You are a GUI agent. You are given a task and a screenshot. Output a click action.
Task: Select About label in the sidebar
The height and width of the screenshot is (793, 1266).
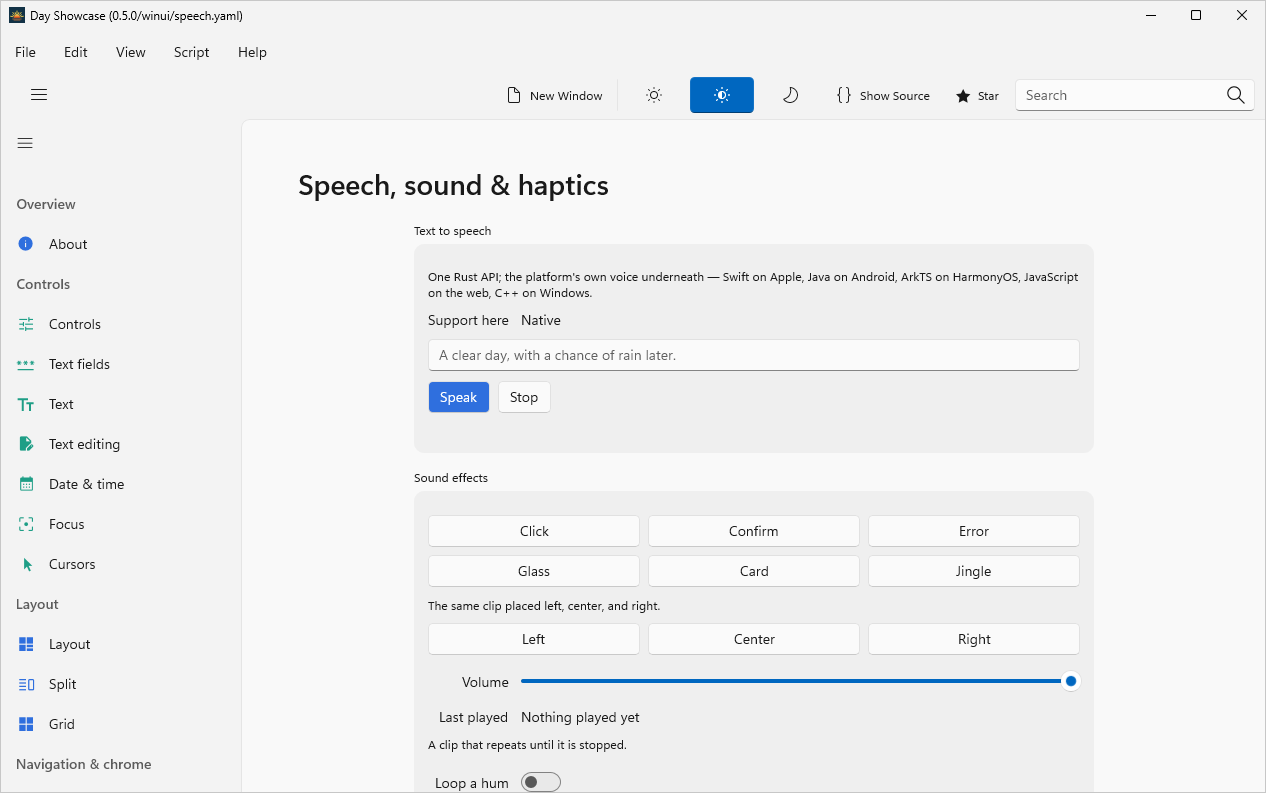pyautogui.click(x=68, y=244)
